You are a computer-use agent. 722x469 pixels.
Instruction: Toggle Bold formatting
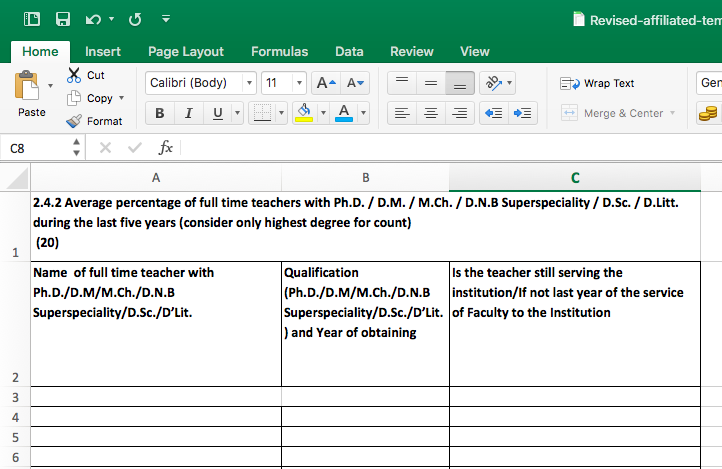(160, 113)
